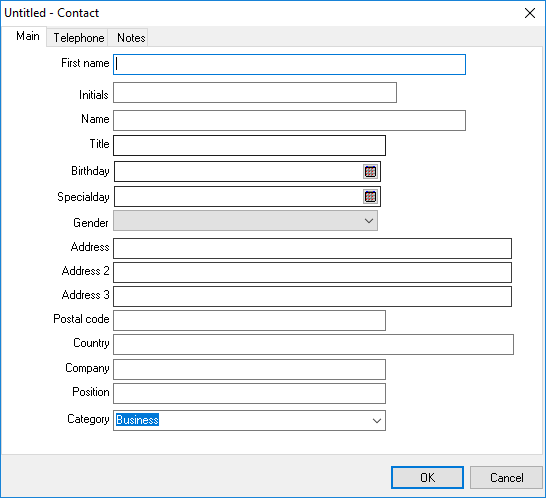Open the Specialday calendar picker icon

click(370, 196)
